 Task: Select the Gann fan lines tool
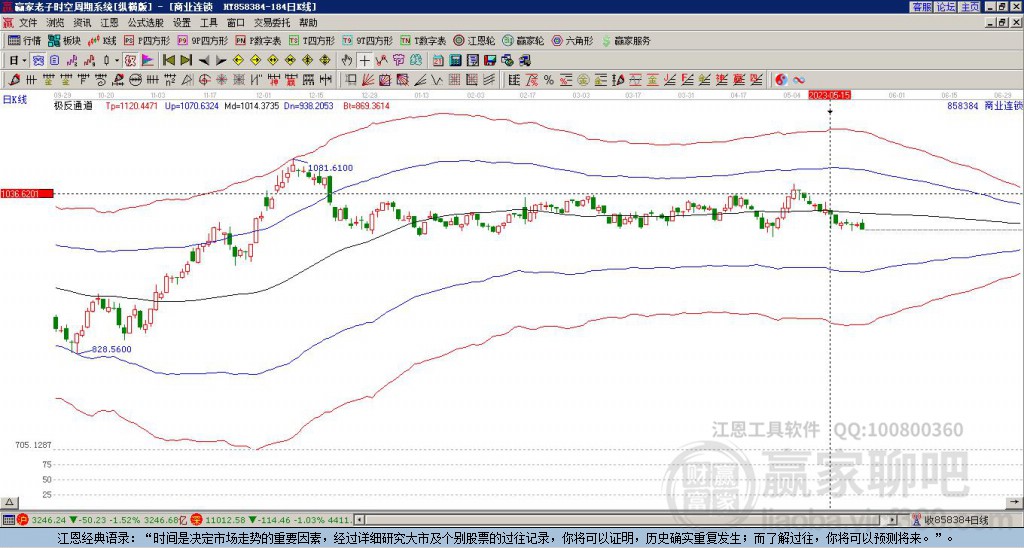click(x=368, y=80)
